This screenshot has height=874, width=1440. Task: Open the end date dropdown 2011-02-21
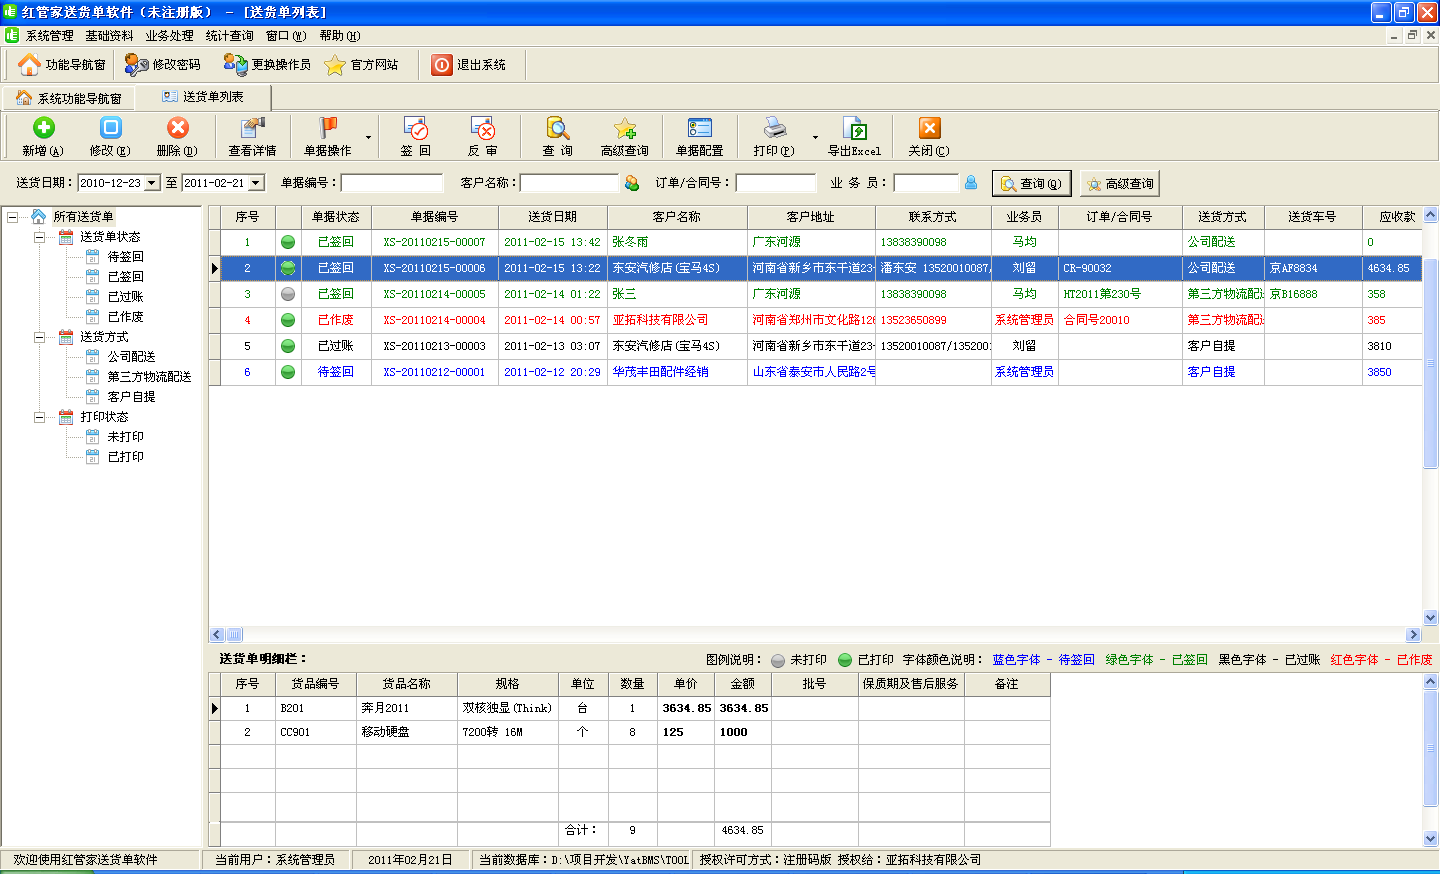[256, 183]
